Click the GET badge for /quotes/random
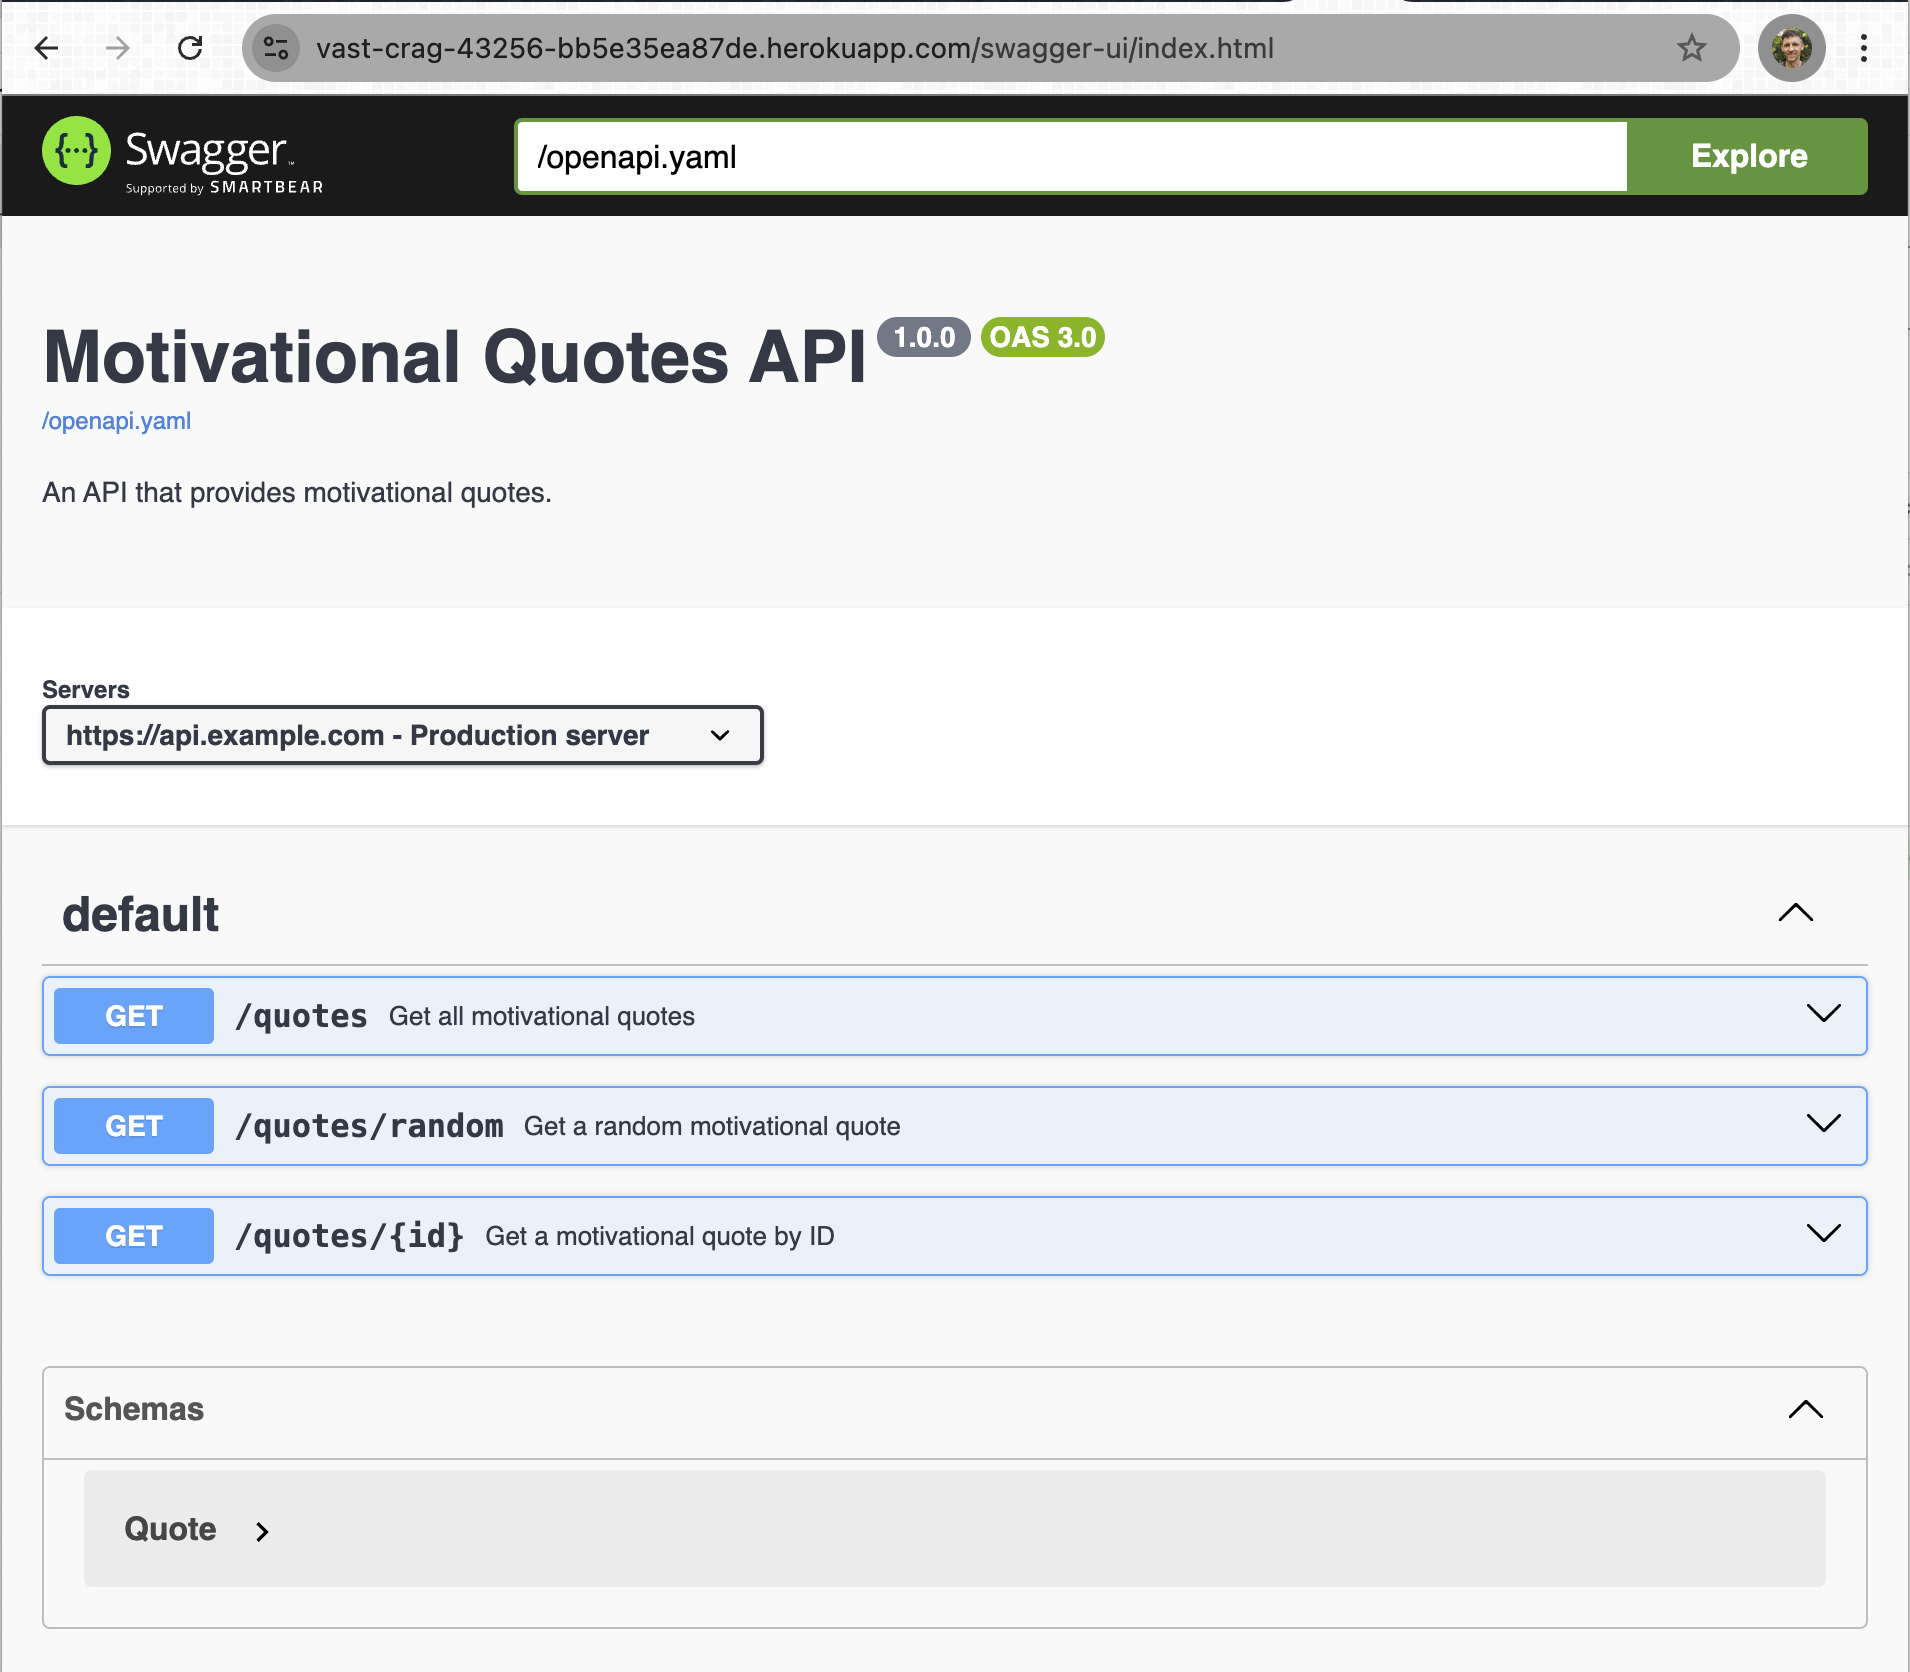1910x1672 pixels. click(x=134, y=1126)
